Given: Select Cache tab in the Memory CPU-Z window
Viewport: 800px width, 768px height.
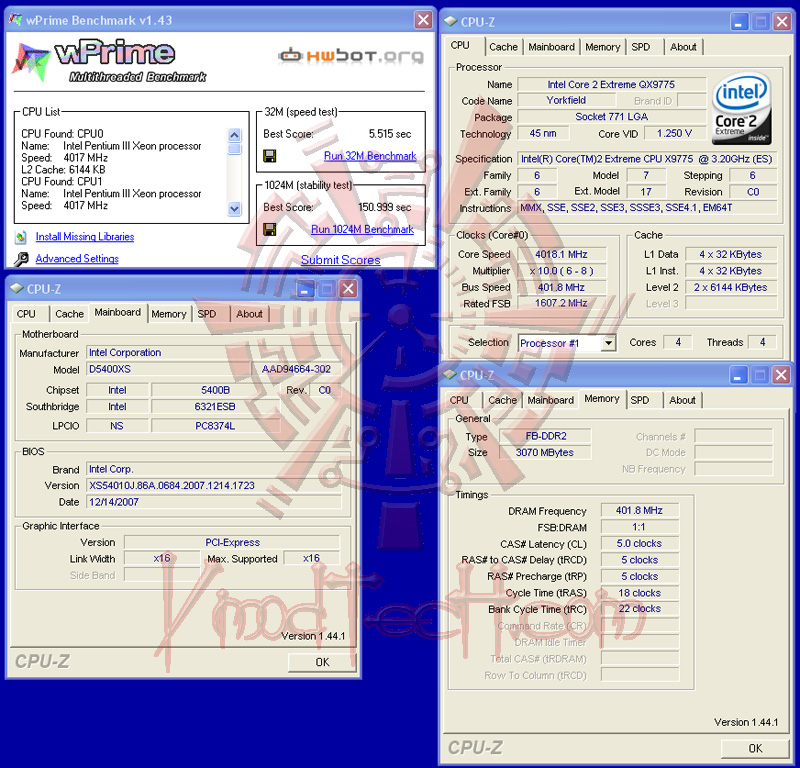Looking at the screenshot, I should pyautogui.click(x=503, y=400).
